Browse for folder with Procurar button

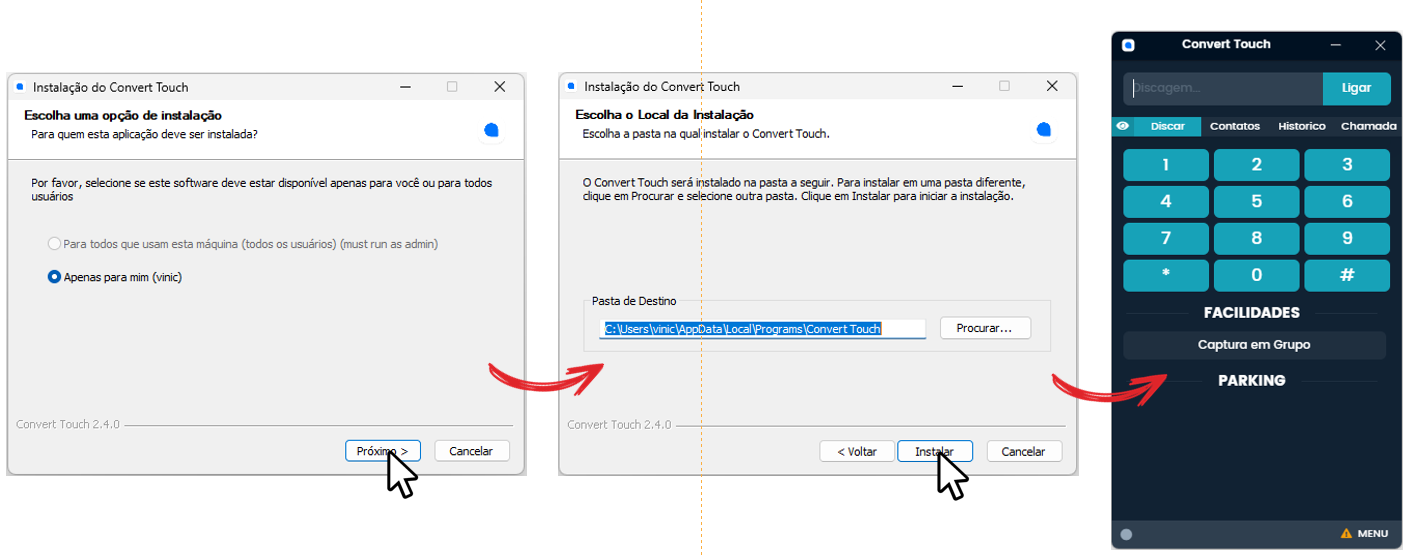[985, 328]
